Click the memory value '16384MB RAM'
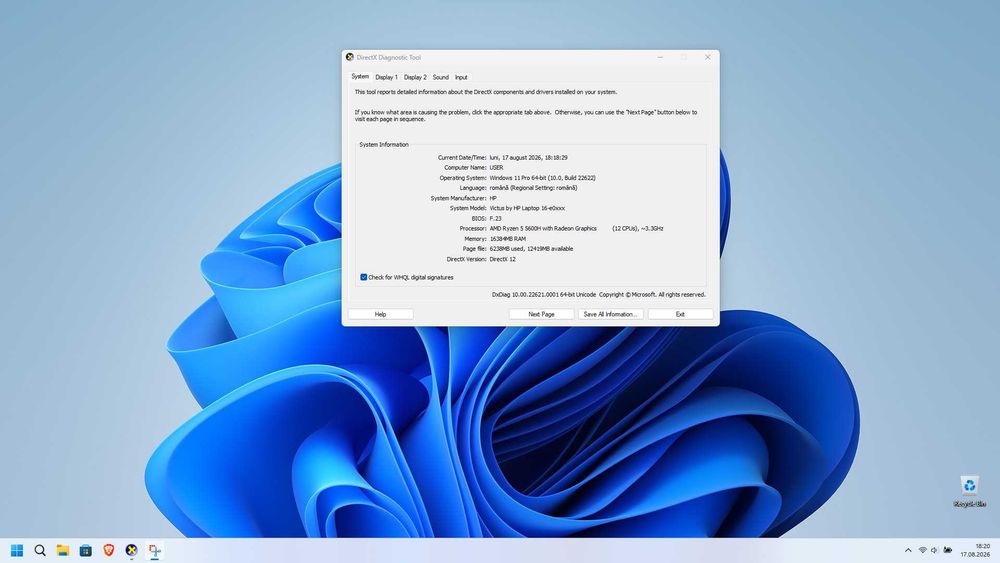Screen dimensions: 1000x563 pyautogui.click(x=508, y=238)
